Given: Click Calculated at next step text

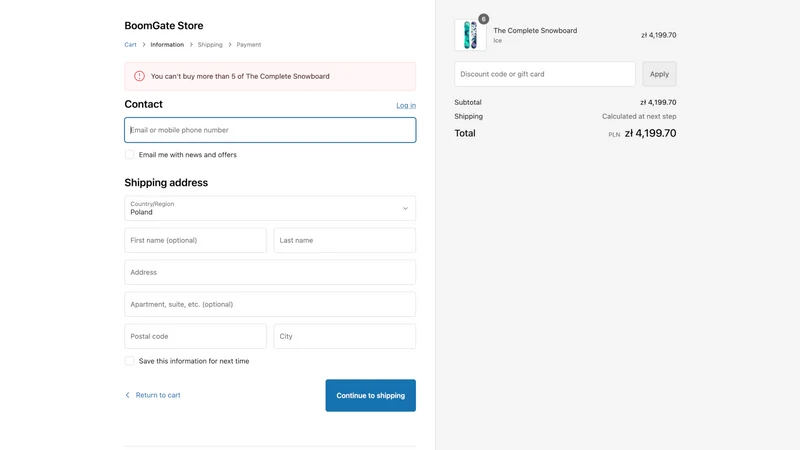Looking at the screenshot, I should pyautogui.click(x=639, y=116).
